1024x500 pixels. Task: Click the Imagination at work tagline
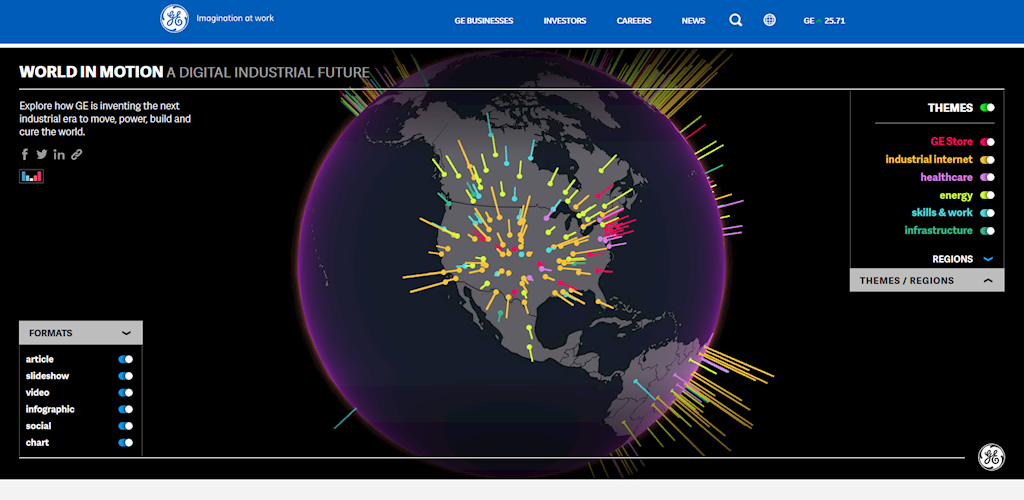point(235,18)
